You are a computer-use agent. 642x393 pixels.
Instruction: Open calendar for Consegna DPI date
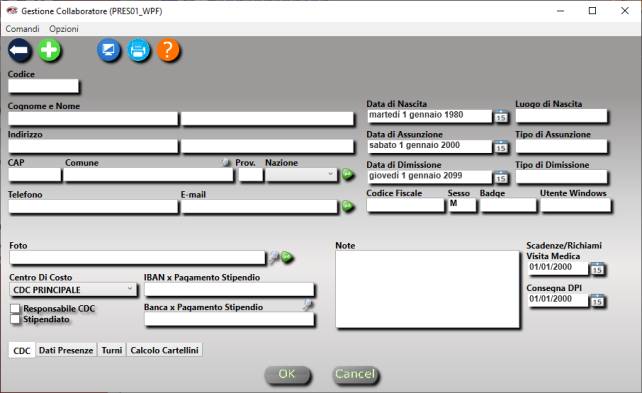coord(597,300)
